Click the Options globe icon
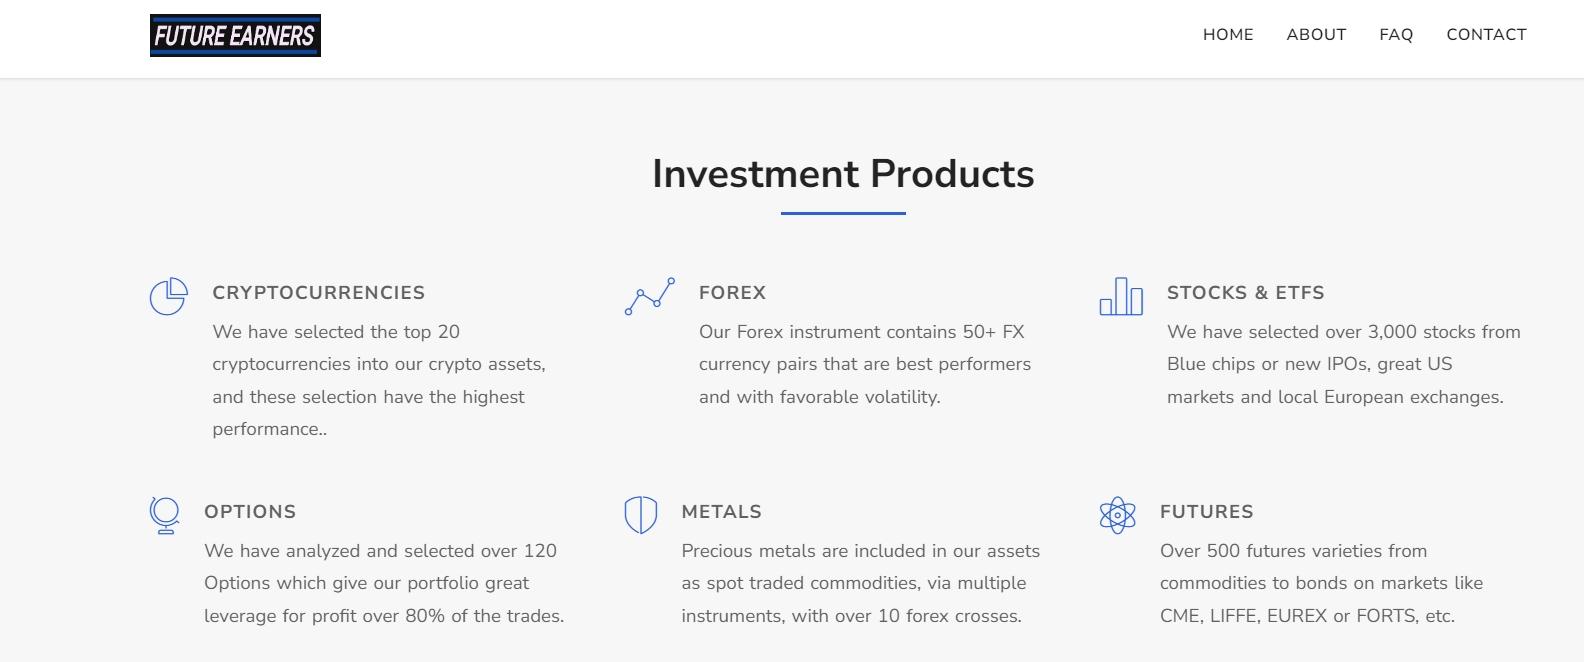Viewport: 1584px width, 662px height. [x=164, y=515]
